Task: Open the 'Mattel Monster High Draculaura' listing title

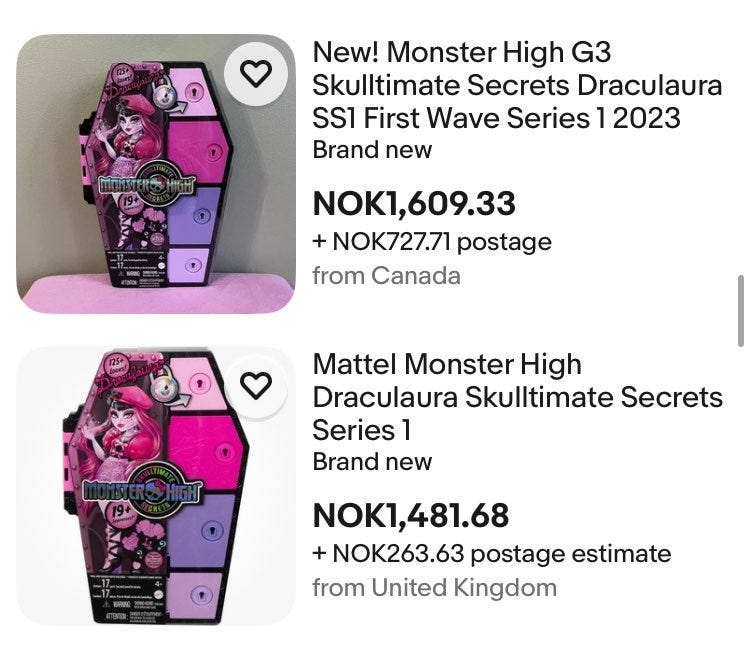Action: click(x=516, y=397)
